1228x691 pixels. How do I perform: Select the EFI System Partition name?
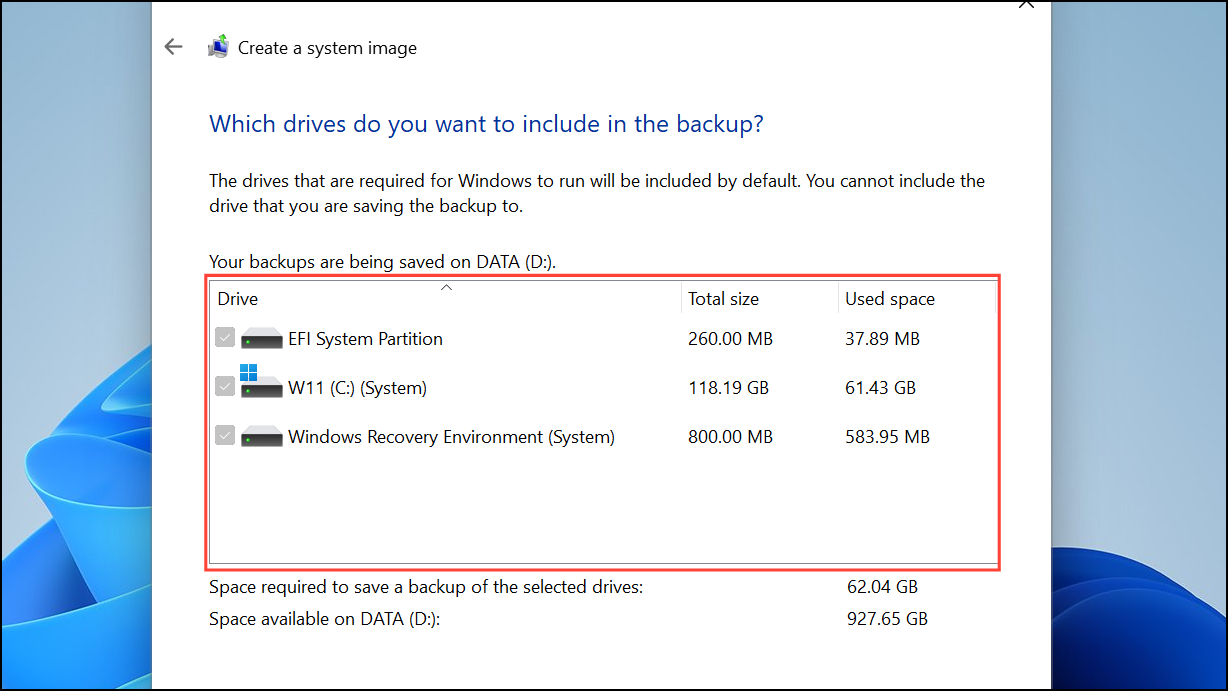pos(365,339)
